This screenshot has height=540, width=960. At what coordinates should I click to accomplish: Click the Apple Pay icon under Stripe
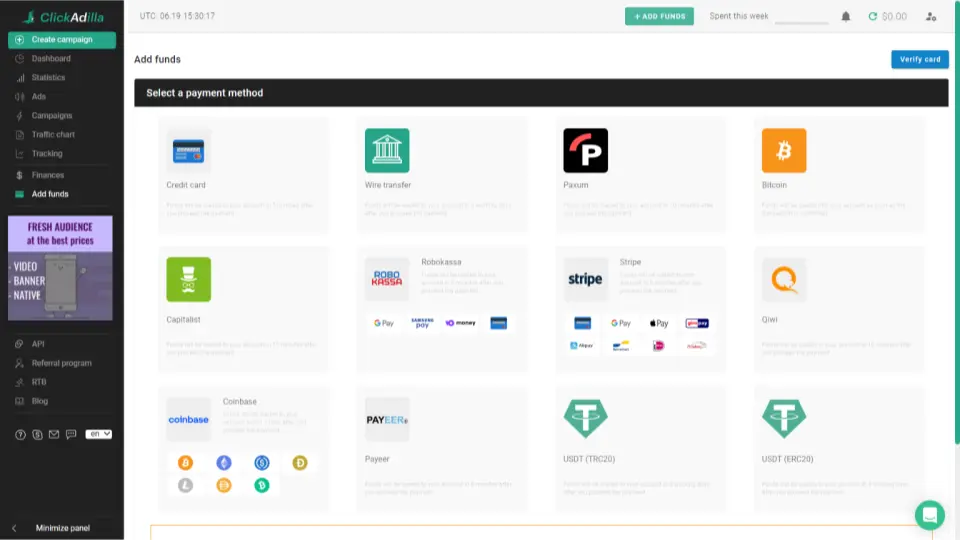pyautogui.click(x=659, y=323)
